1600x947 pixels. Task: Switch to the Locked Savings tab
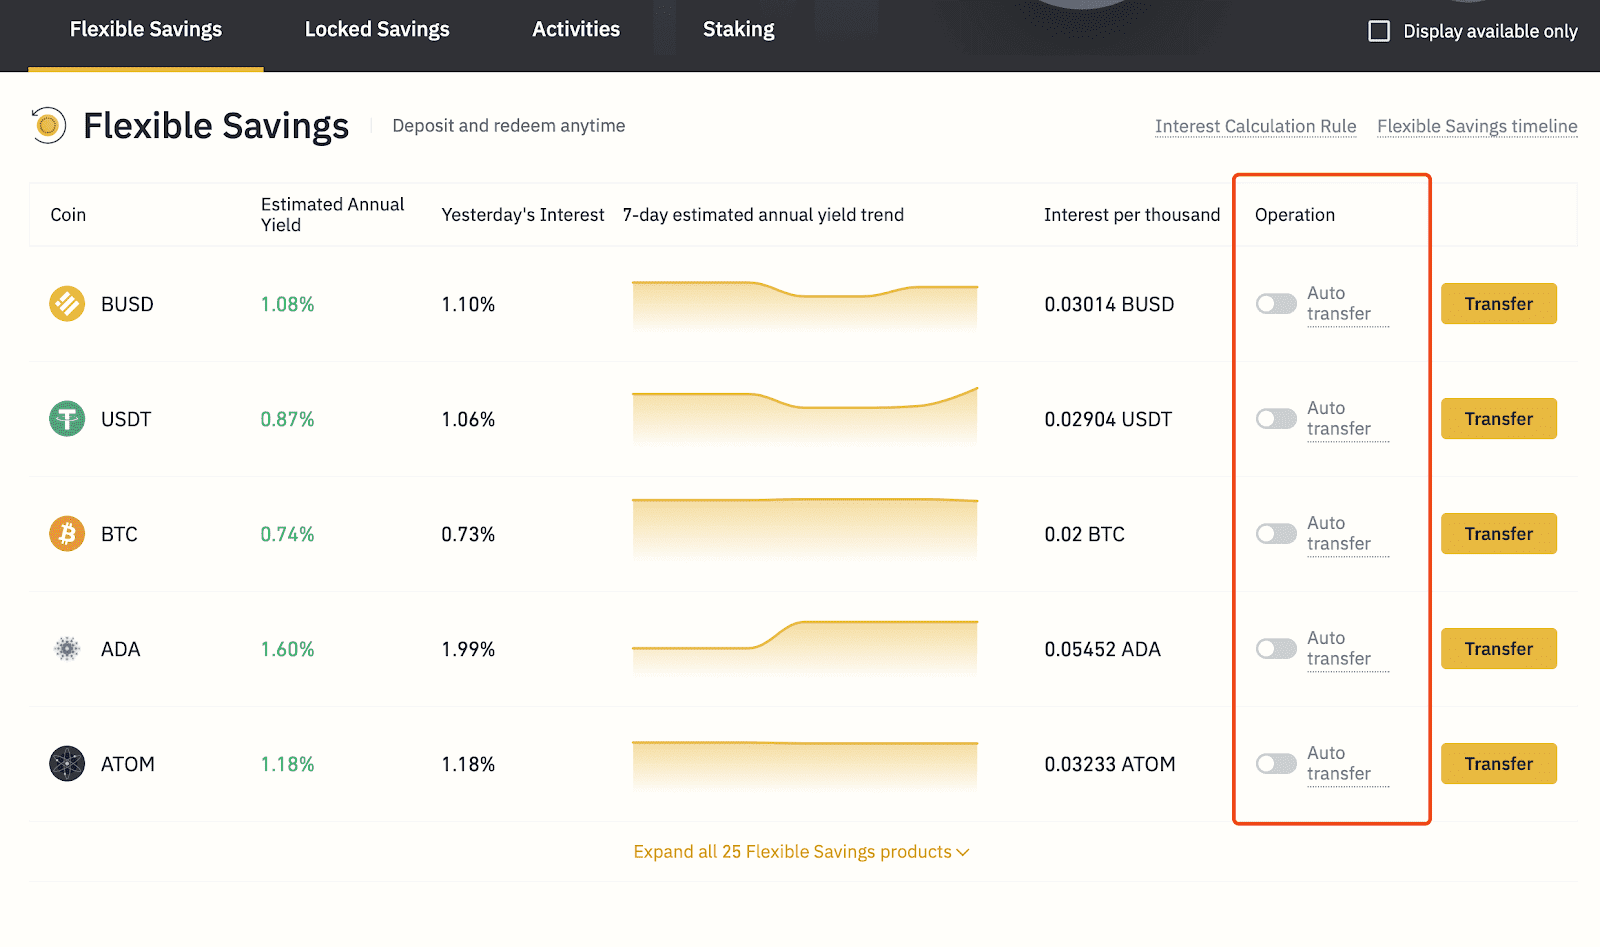pyautogui.click(x=377, y=30)
